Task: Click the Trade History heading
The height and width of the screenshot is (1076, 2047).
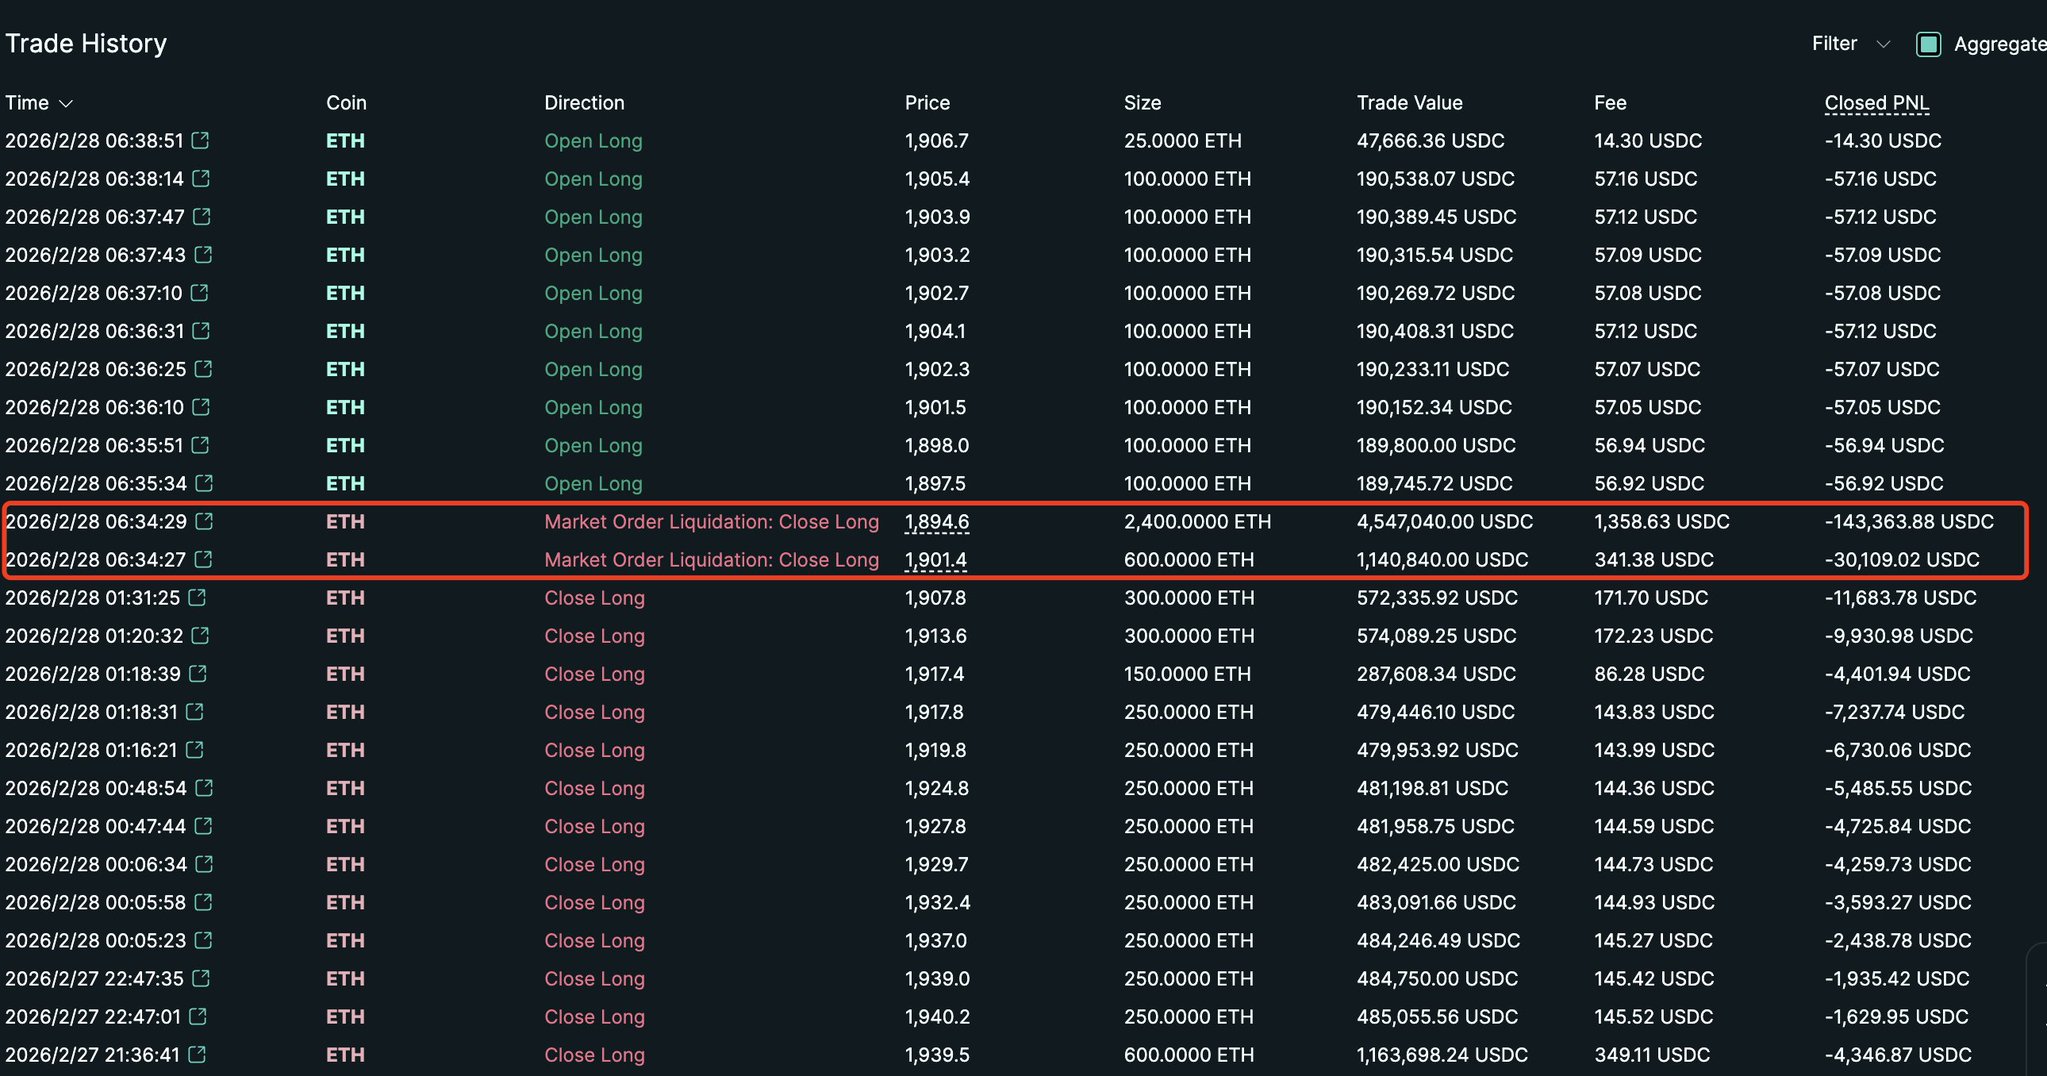Action: pos(86,44)
